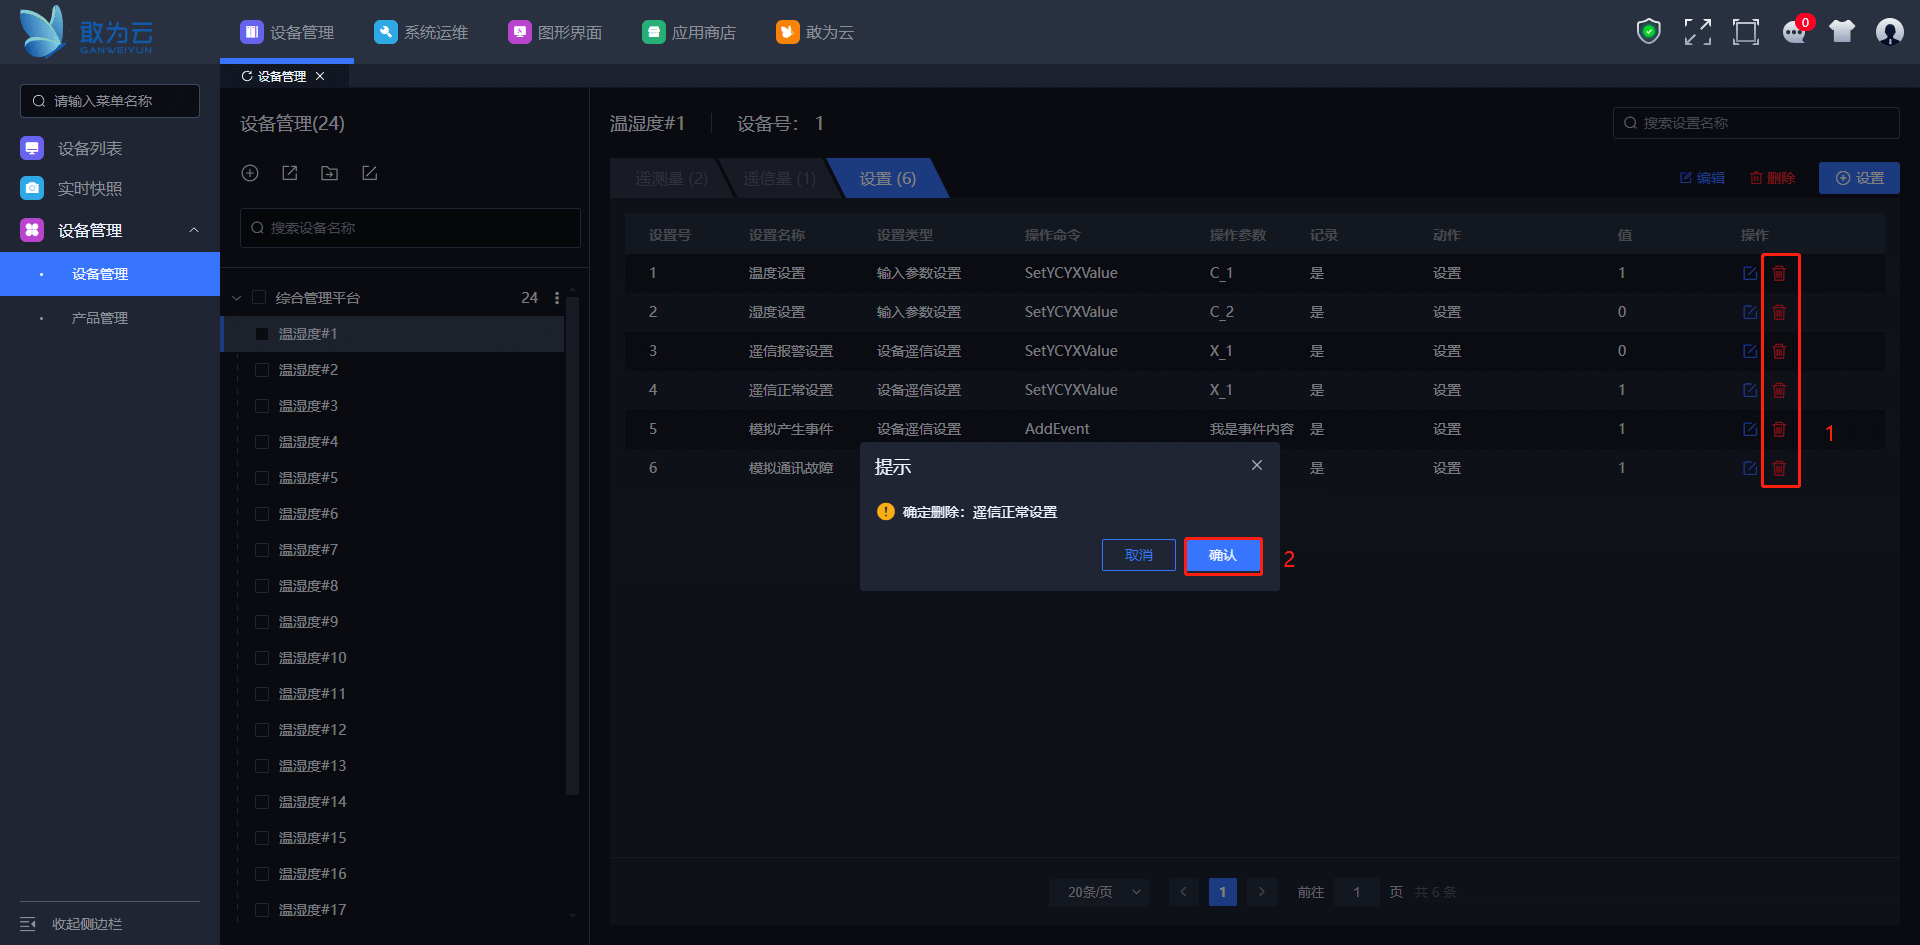Toggle the 温湿度#1 checkbox
The height and width of the screenshot is (945, 1920).
[x=262, y=334]
